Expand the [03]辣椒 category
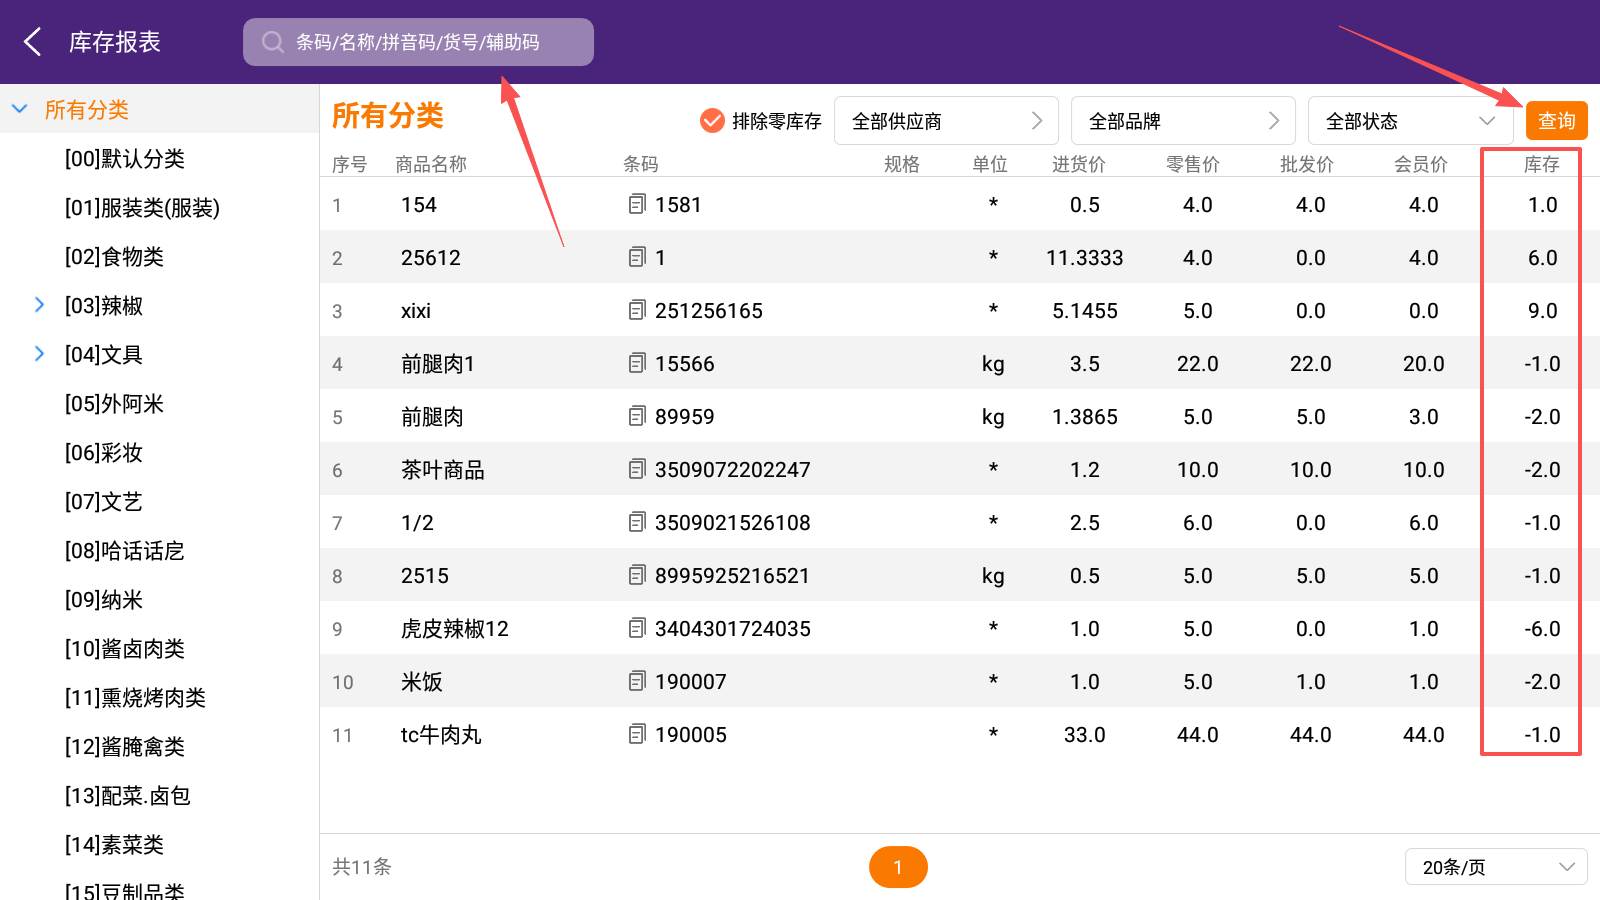Image resolution: width=1600 pixels, height=900 pixels. (40, 305)
